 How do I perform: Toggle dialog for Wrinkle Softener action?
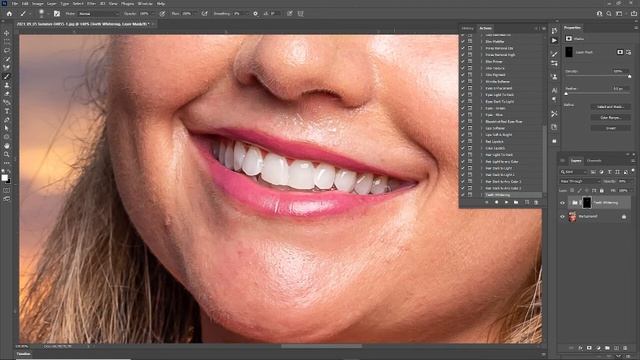click(470, 82)
